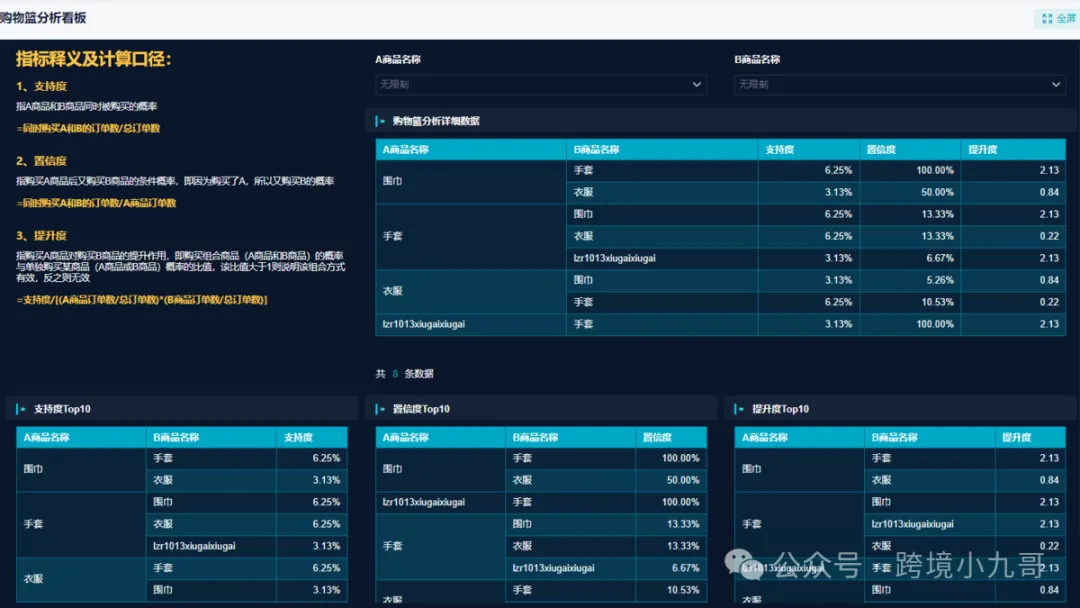This screenshot has height=608, width=1080.
Task: Click the chevron arrow of the B商品名称 selector
Action: (1056, 85)
